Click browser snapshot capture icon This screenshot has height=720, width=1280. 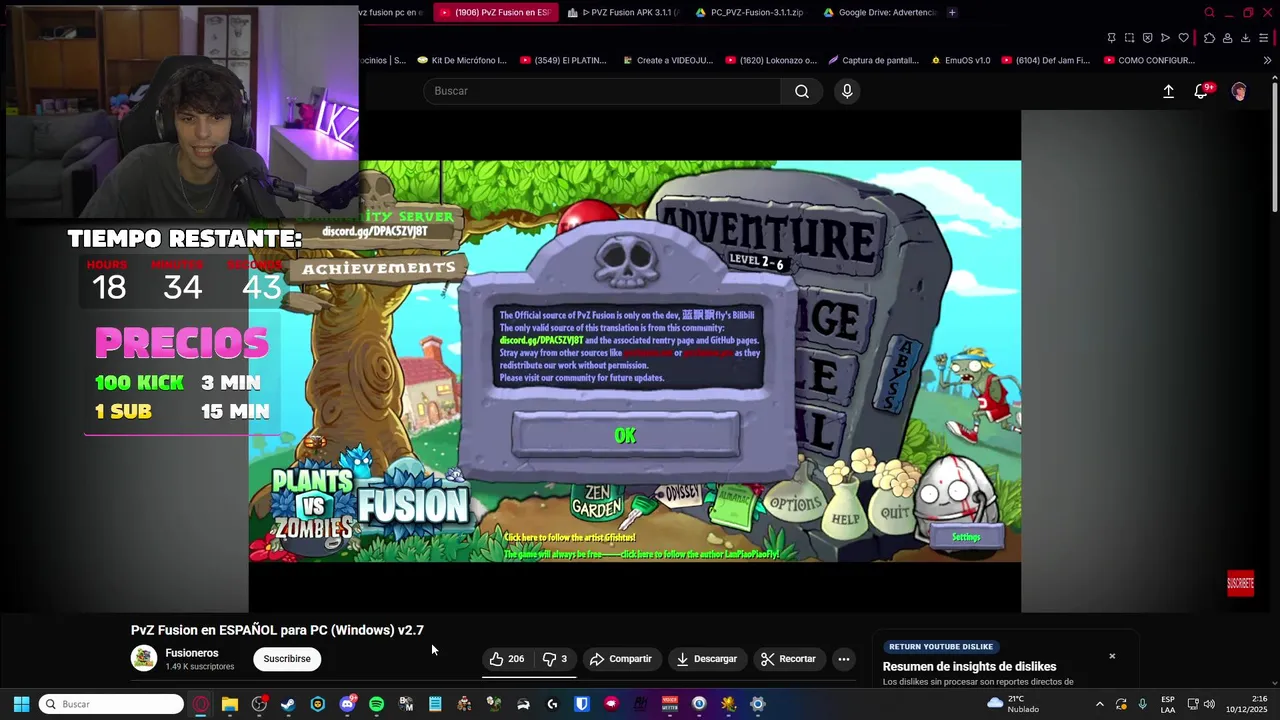[1129, 38]
